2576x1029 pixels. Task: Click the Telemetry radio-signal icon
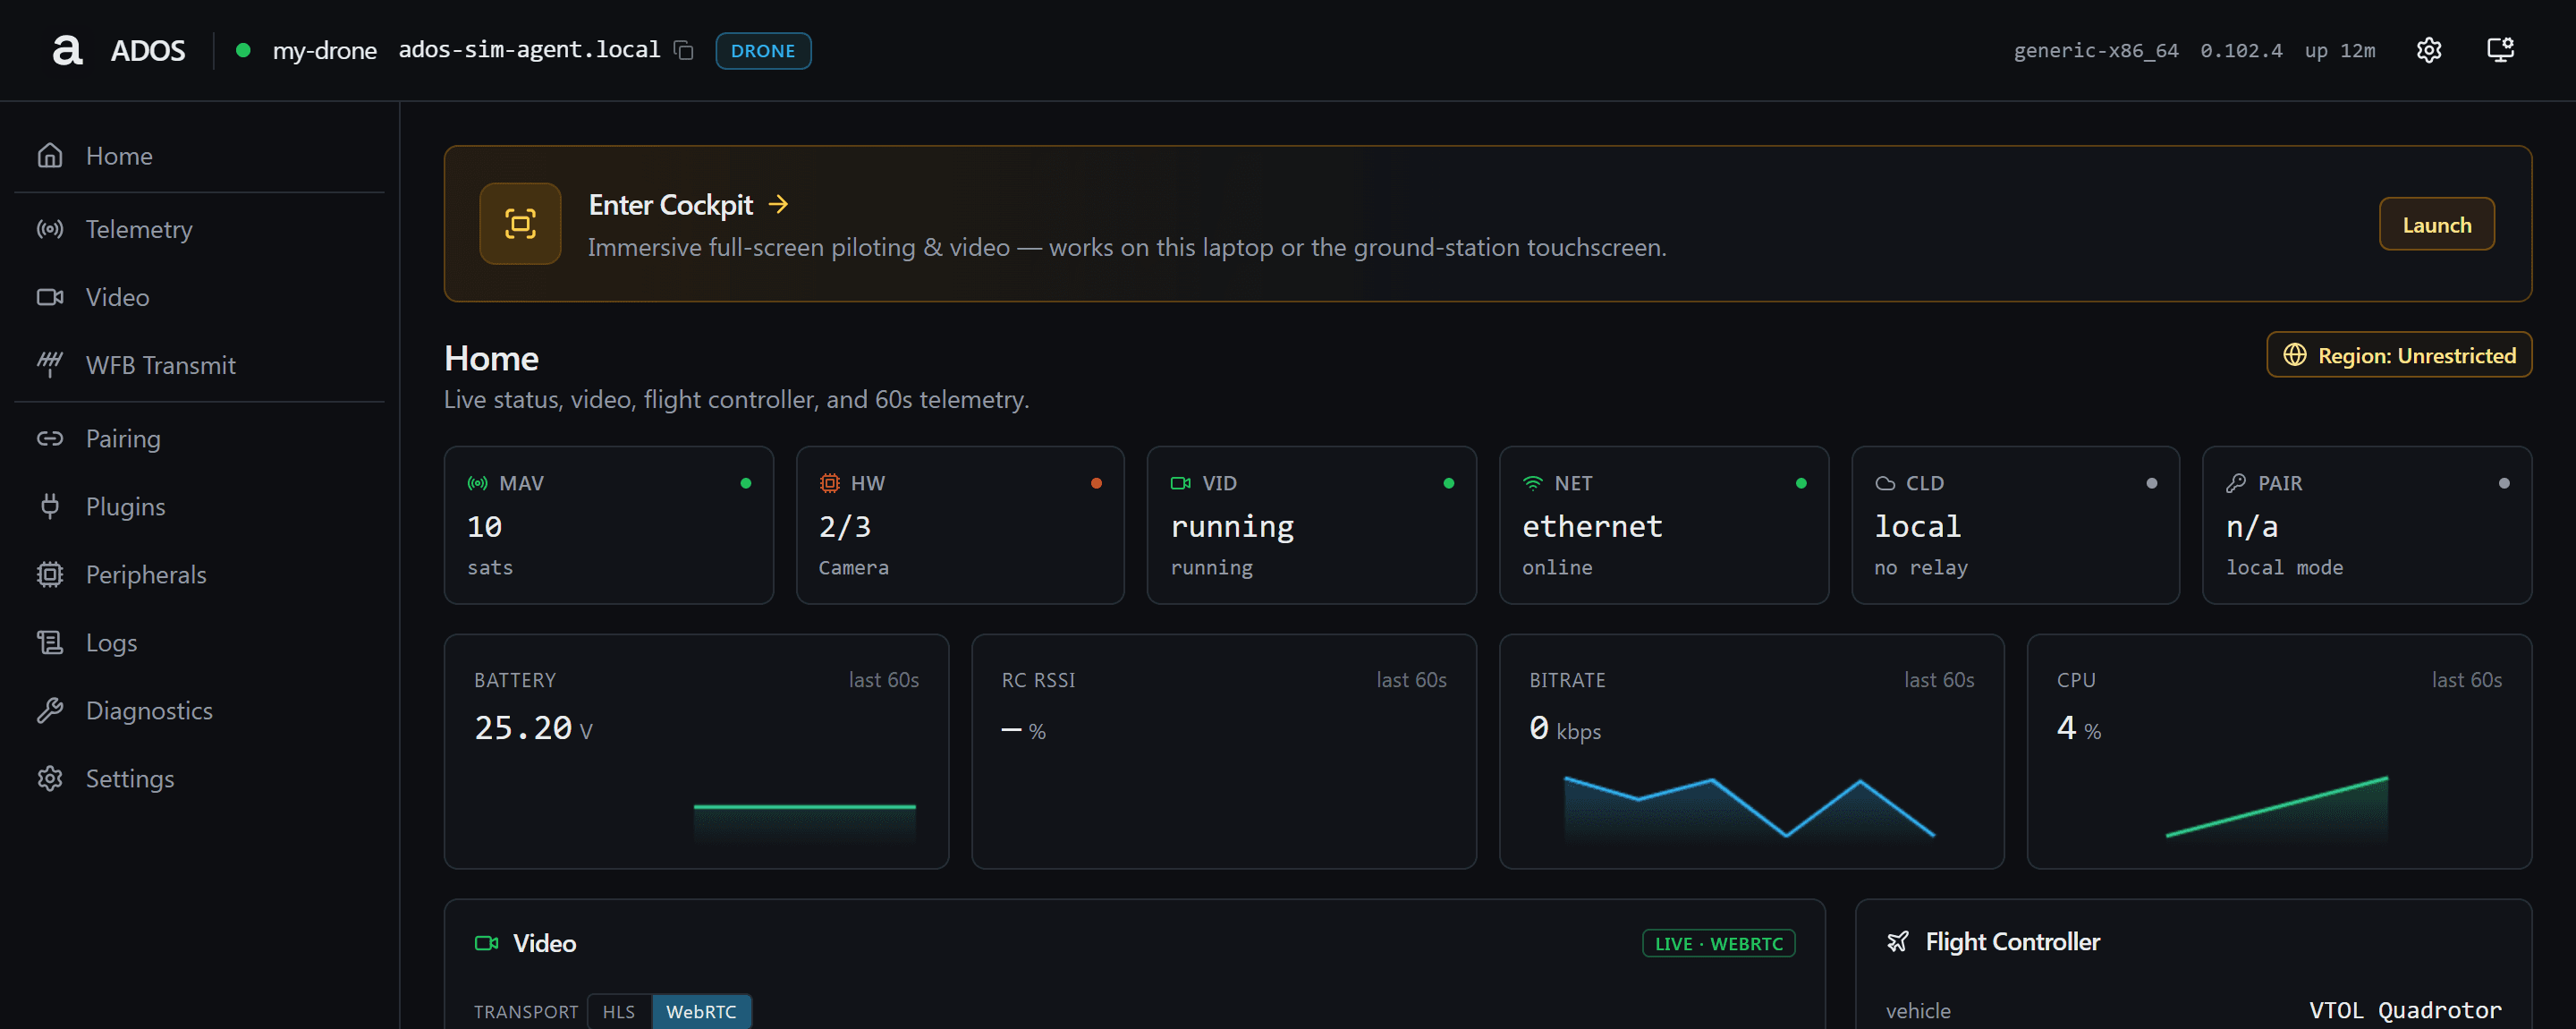click(50, 229)
